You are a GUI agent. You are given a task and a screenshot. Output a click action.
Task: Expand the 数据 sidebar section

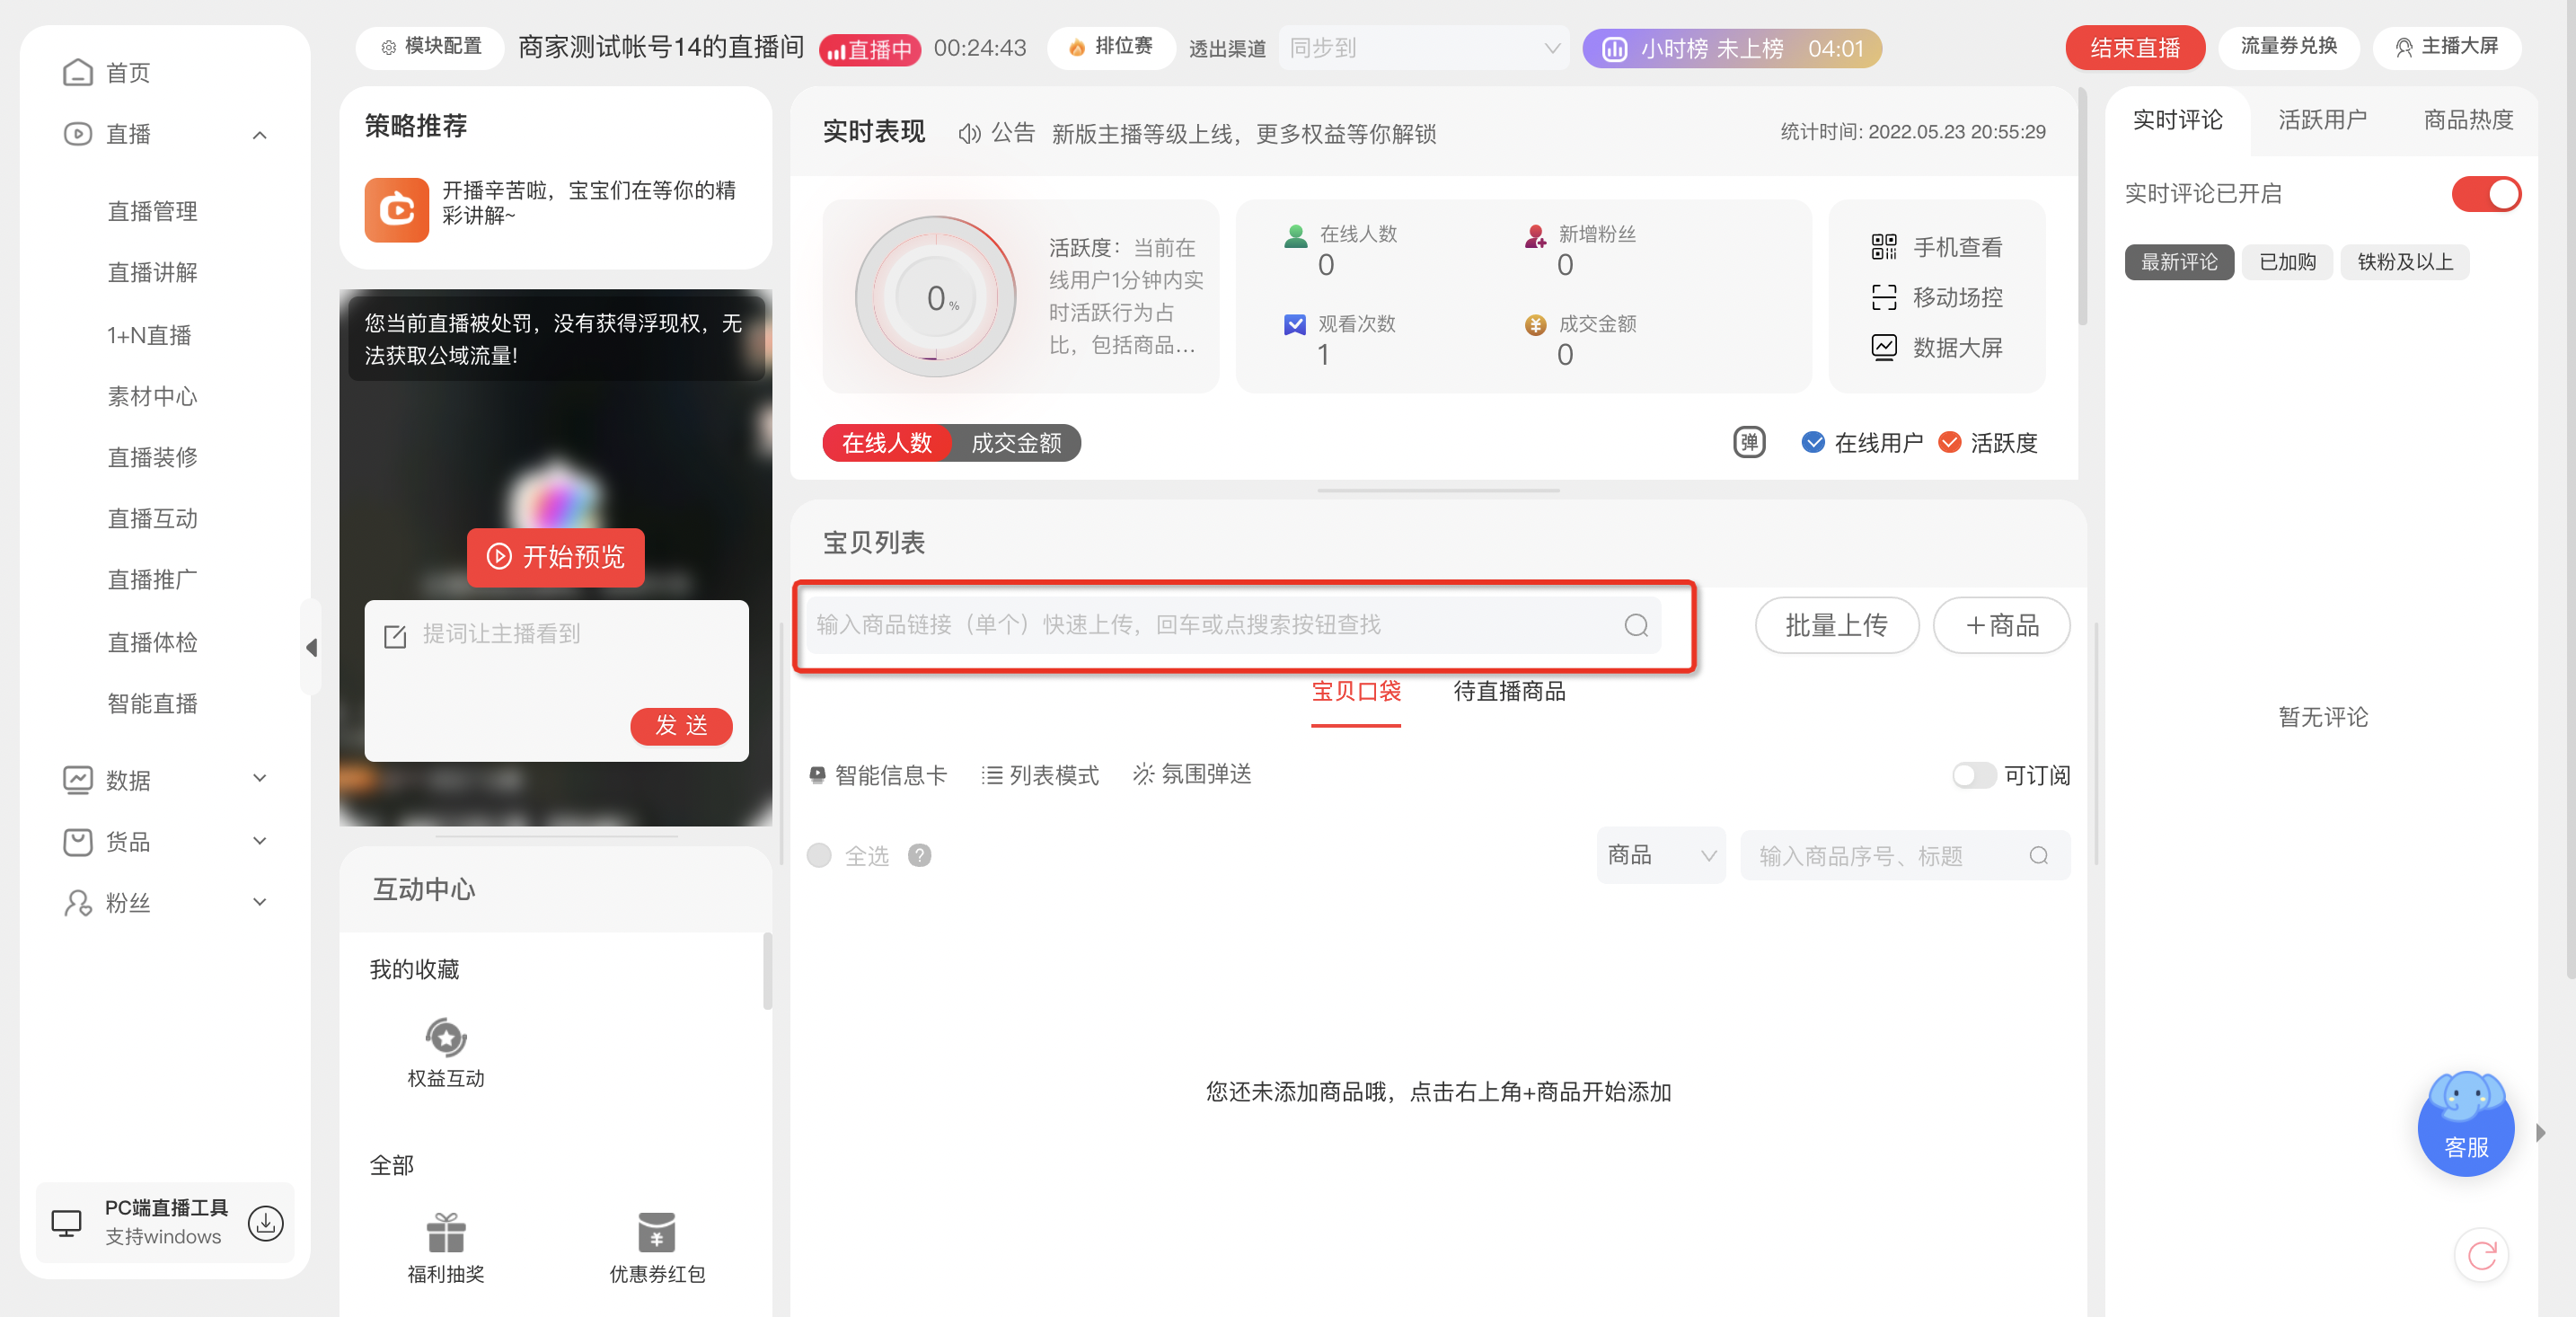(259, 778)
